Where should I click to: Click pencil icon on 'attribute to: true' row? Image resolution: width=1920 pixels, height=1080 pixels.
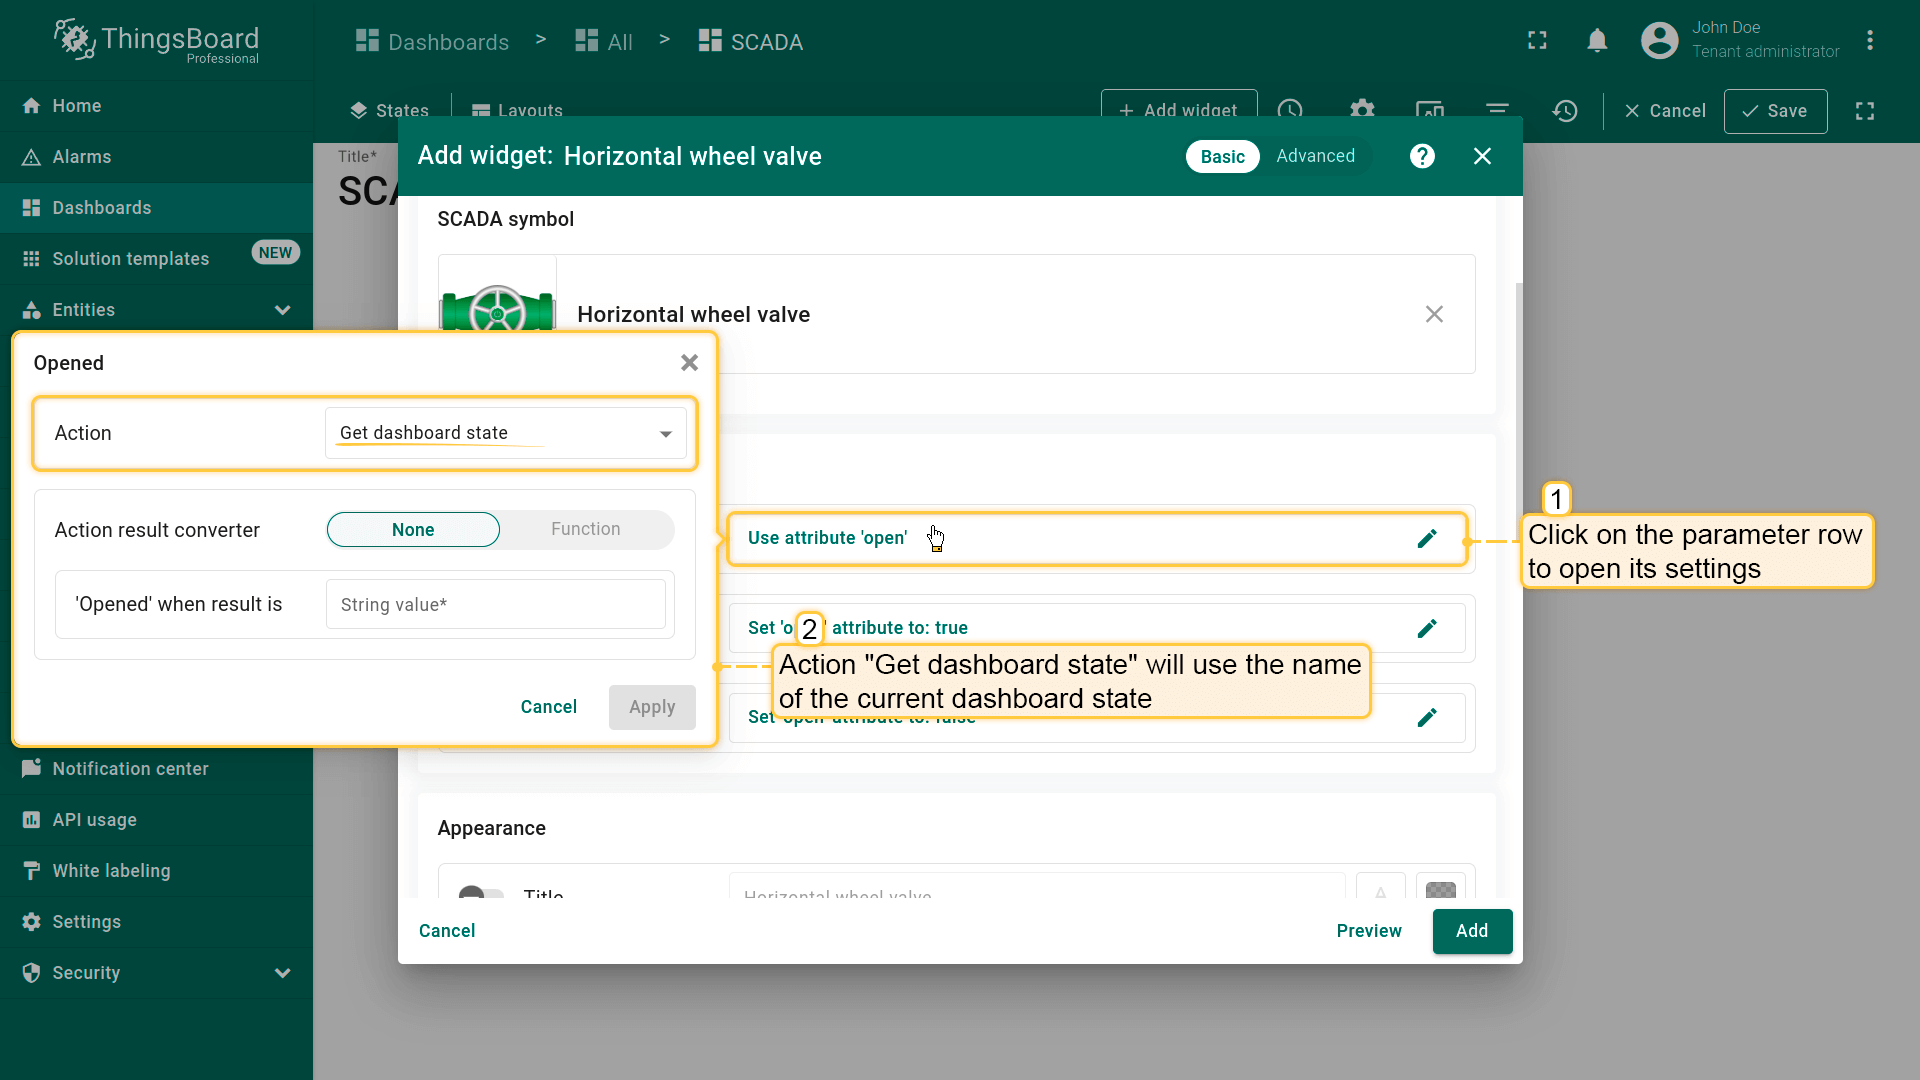click(1427, 628)
